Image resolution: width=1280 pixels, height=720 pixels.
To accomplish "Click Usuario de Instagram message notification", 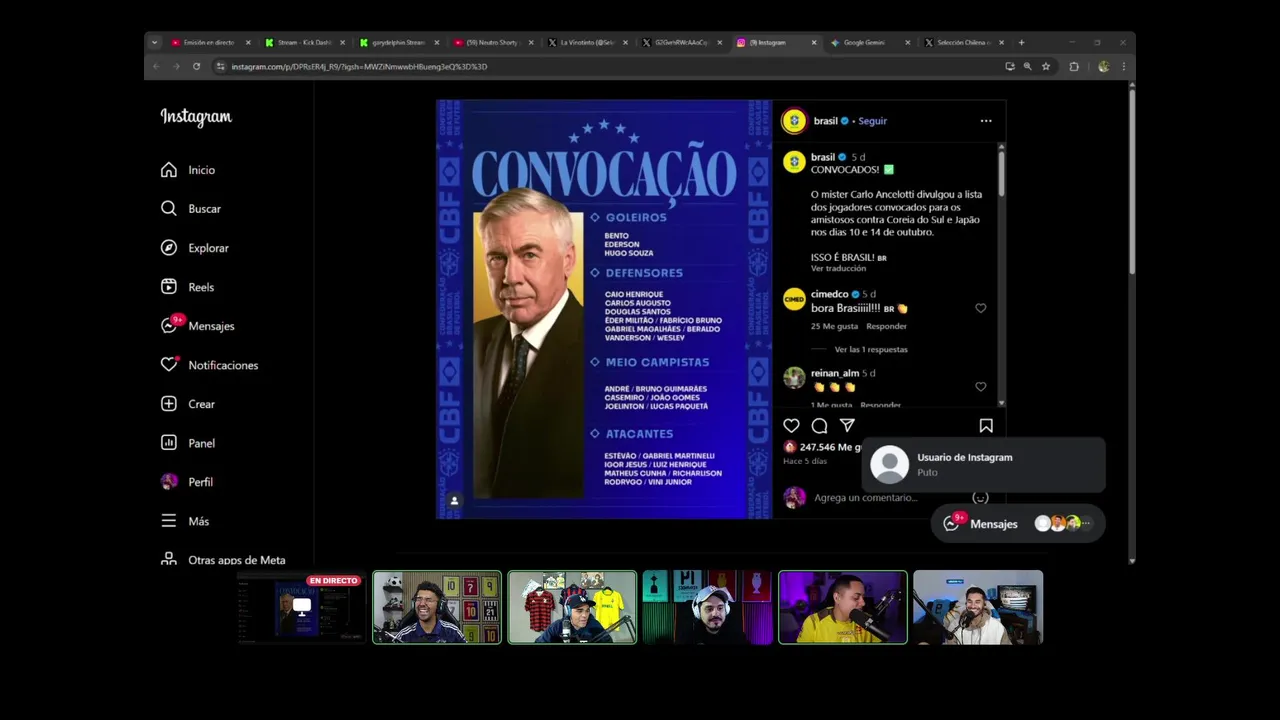I will pos(984,465).
